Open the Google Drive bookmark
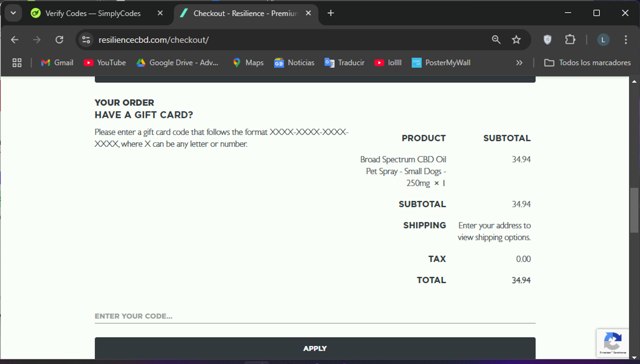Image resolution: width=640 pixels, height=364 pixels. (178, 62)
